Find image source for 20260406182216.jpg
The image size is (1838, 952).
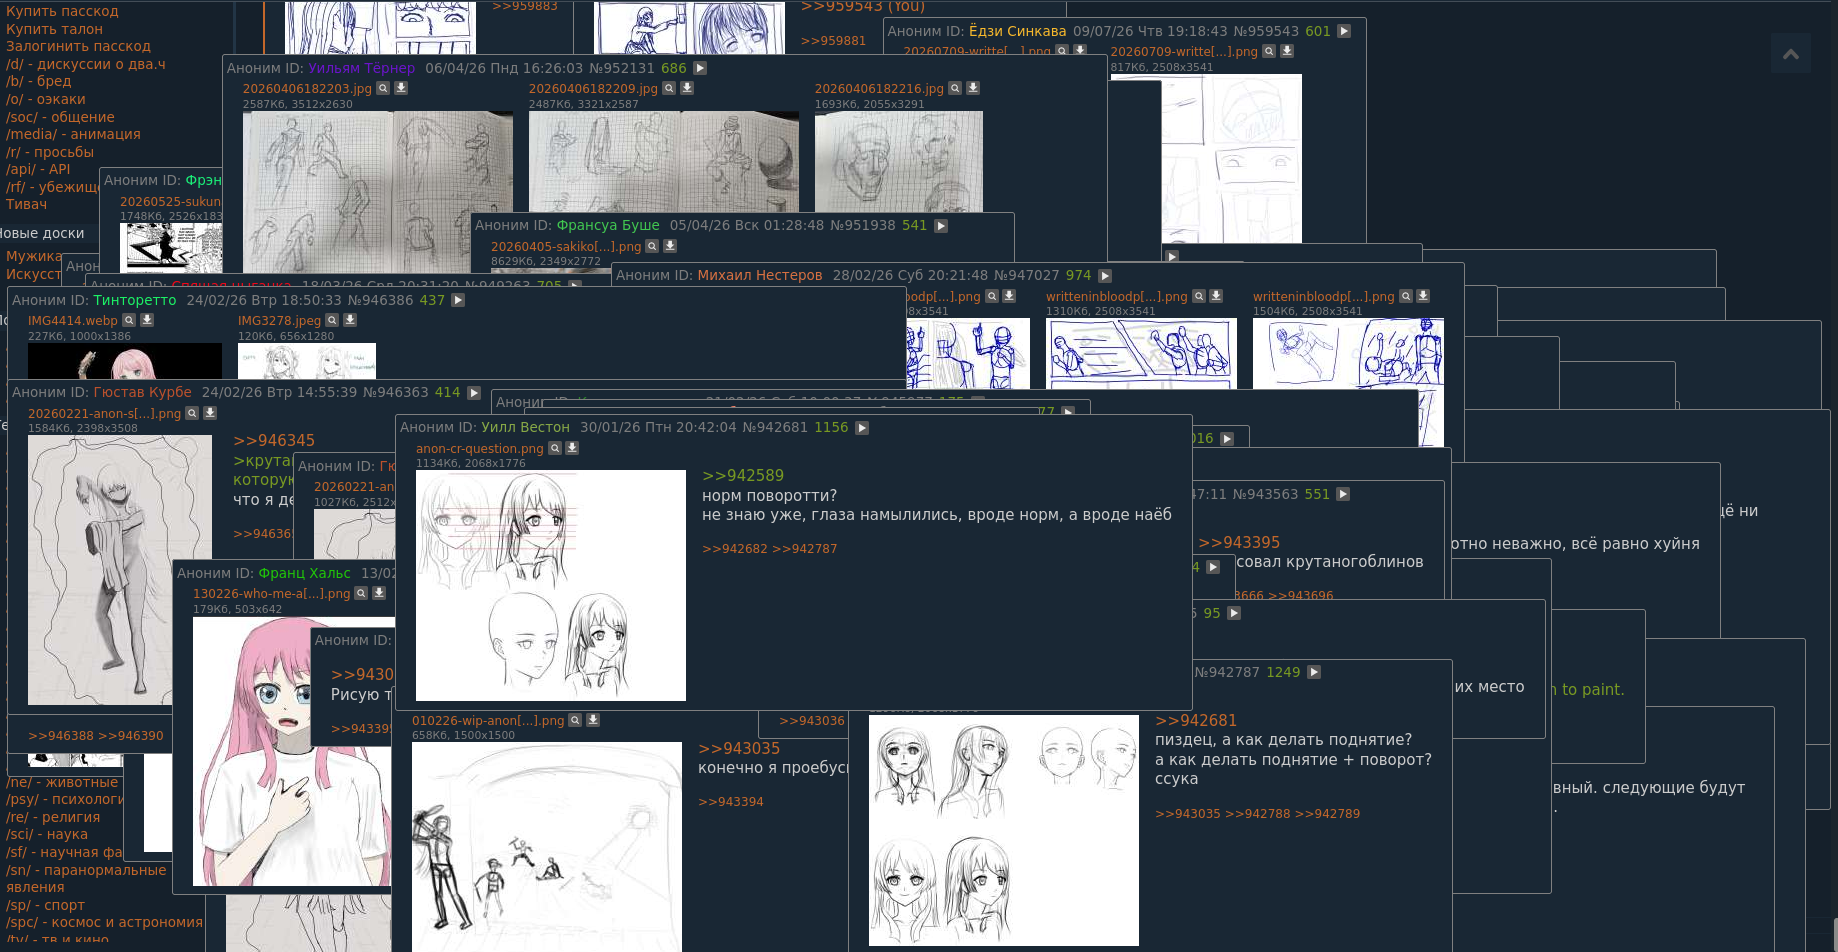pos(955,88)
